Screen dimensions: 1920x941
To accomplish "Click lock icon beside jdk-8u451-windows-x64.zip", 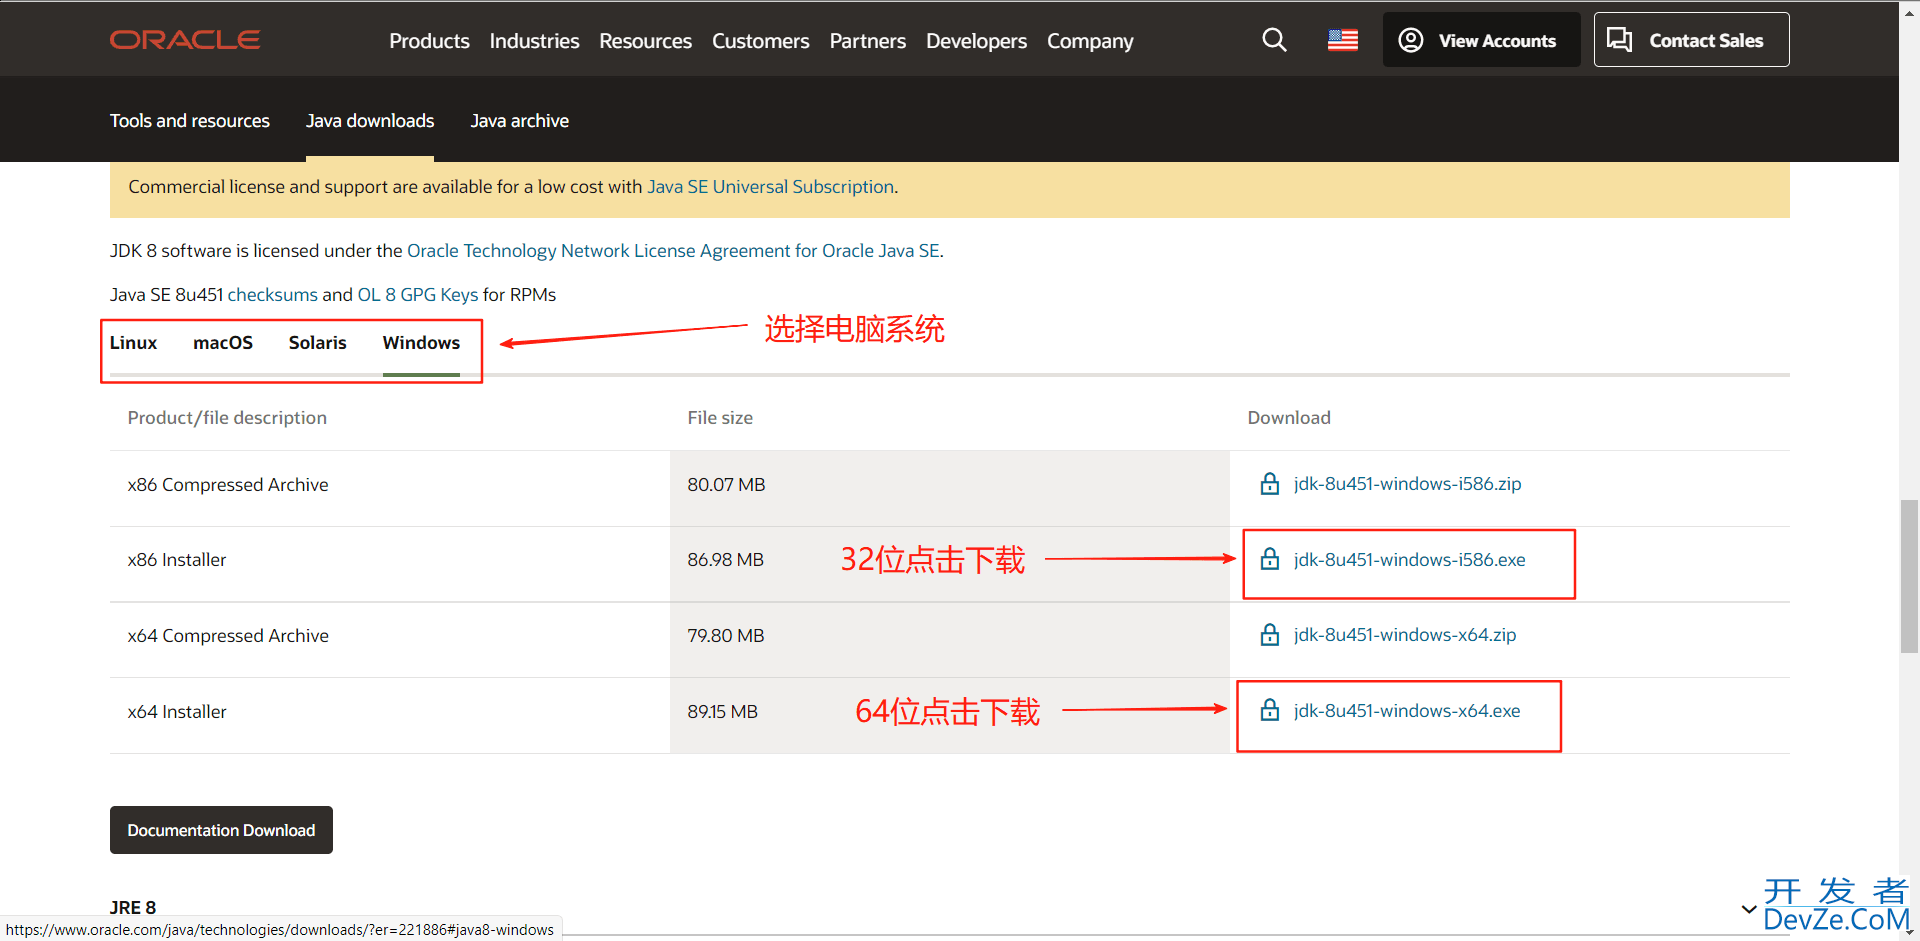I will click(1270, 635).
